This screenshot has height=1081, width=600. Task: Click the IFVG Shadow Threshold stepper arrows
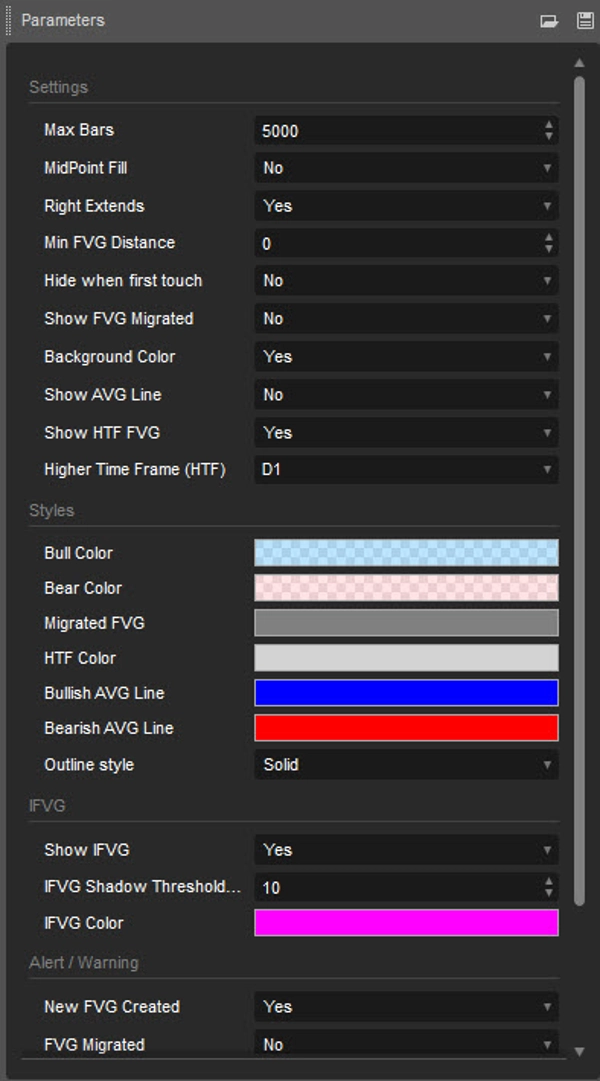(548, 887)
